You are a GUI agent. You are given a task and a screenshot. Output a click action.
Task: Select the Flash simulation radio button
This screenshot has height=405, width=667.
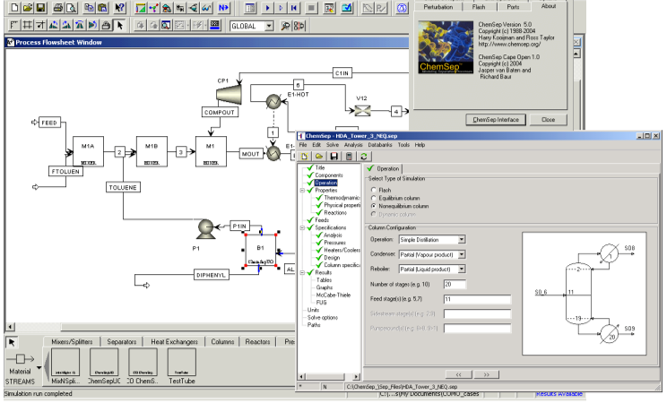[x=373, y=190]
